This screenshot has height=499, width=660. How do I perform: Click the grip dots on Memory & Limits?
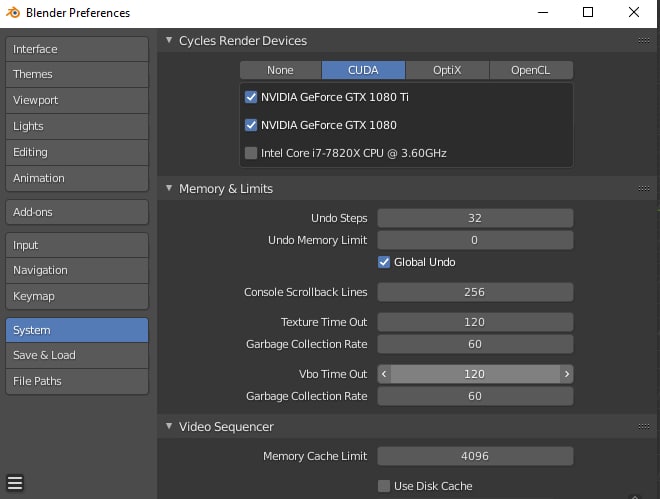[x=643, y=188]
